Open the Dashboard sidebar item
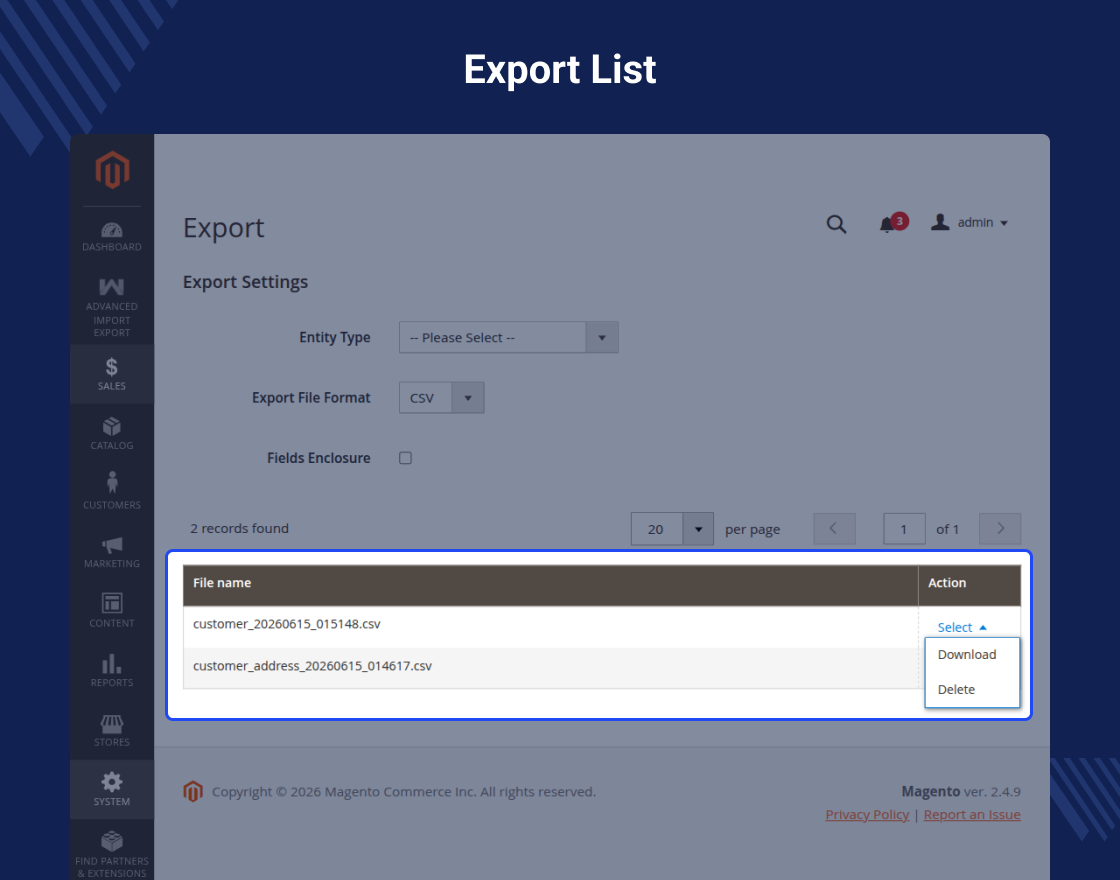This screenshot has width=1120, height=880. (112, 237)
